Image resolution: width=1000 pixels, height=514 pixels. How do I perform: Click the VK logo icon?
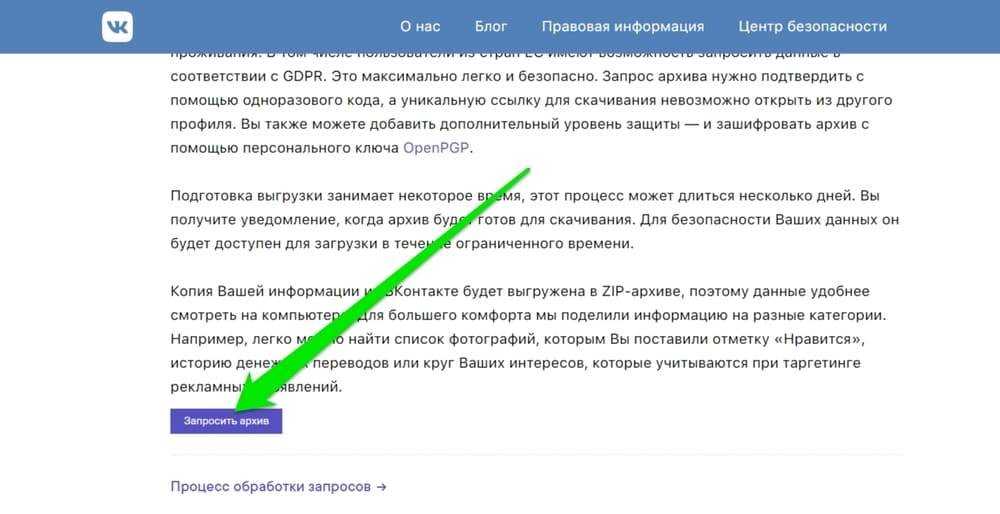(x=117, y=27)
